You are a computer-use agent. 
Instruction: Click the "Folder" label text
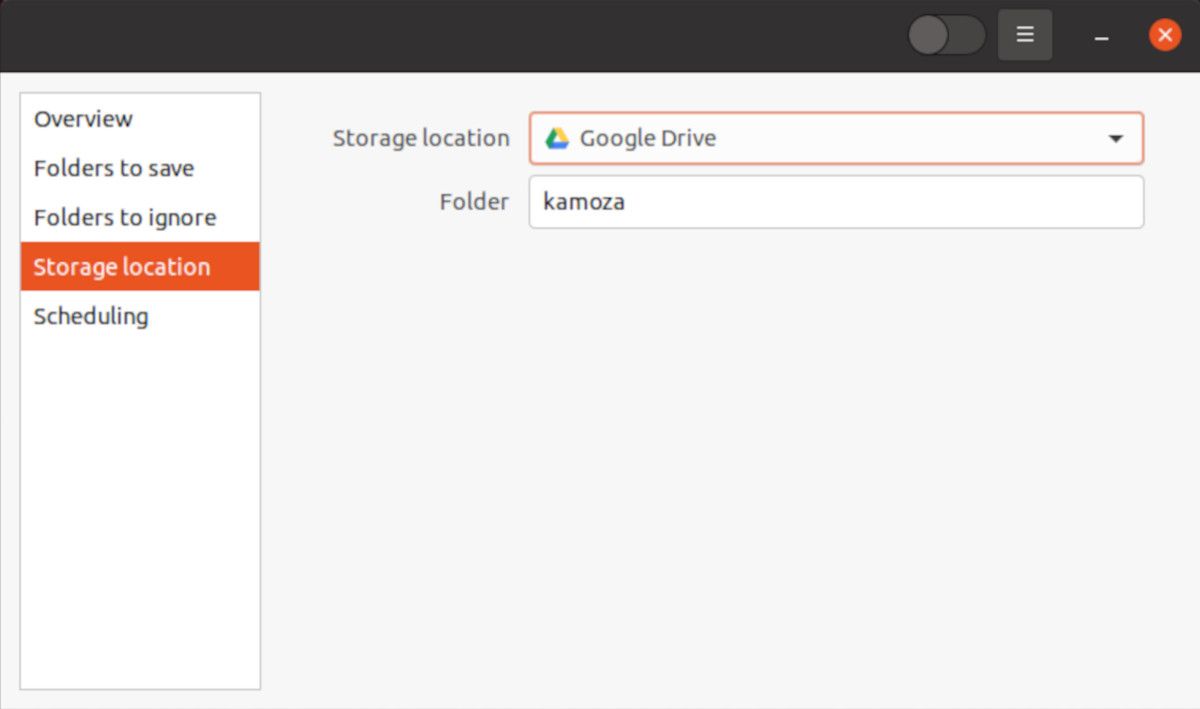tap(474, 202)
